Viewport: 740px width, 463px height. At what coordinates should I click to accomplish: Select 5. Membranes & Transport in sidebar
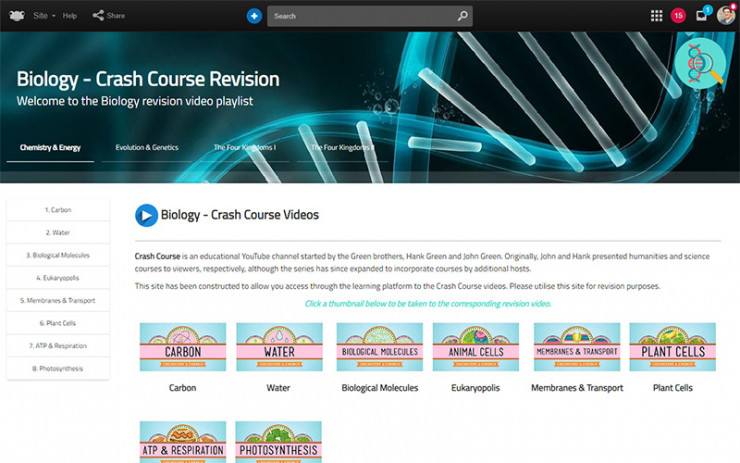(58, 301)
